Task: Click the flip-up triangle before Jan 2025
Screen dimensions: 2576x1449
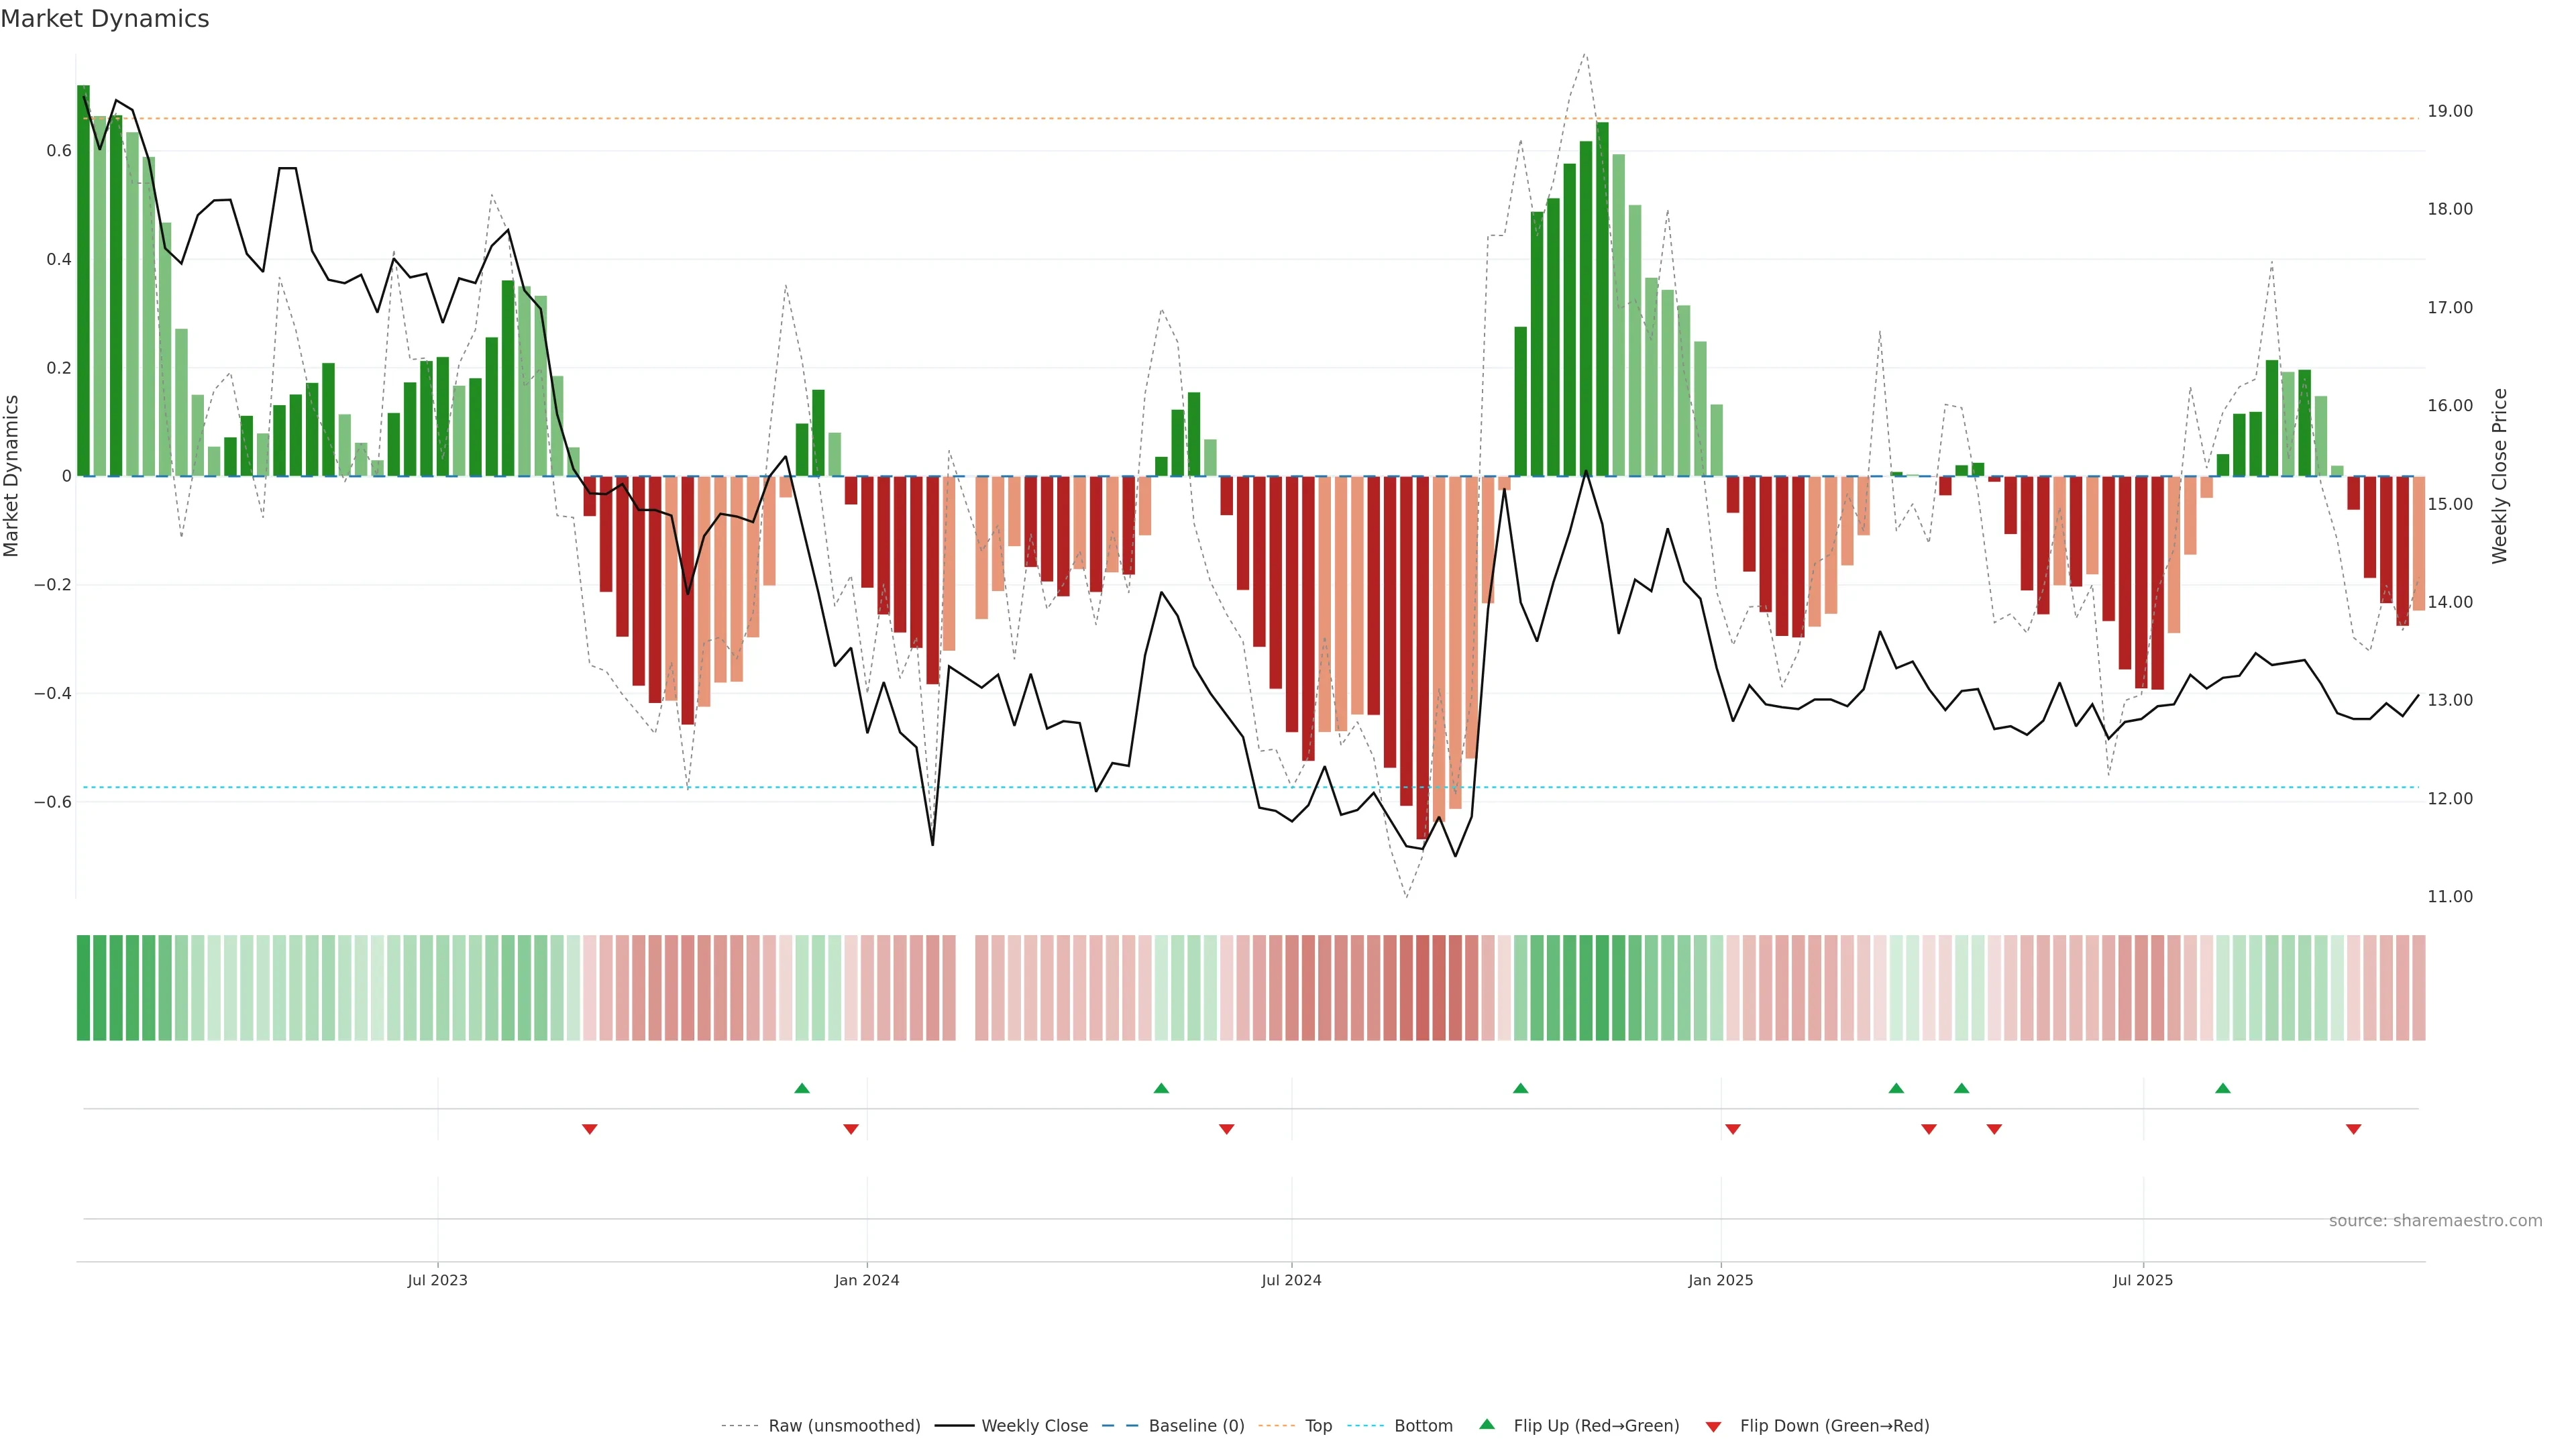Action: [x=1520, y=1088]
